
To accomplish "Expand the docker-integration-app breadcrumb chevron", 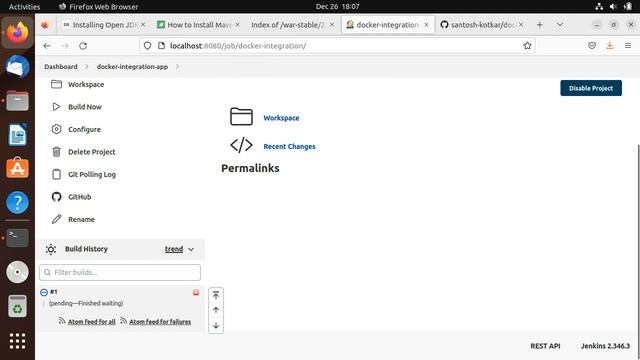I will tap(177, 67).
